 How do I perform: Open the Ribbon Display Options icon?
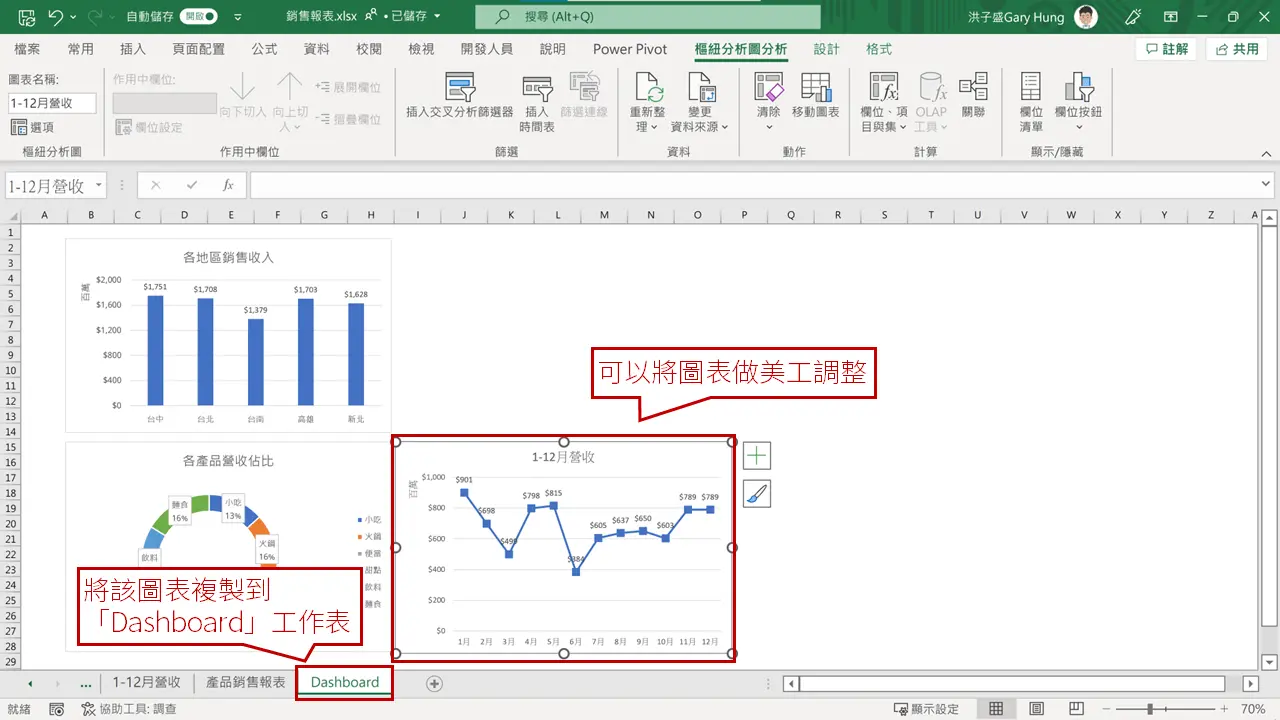tap(1170, 17)
